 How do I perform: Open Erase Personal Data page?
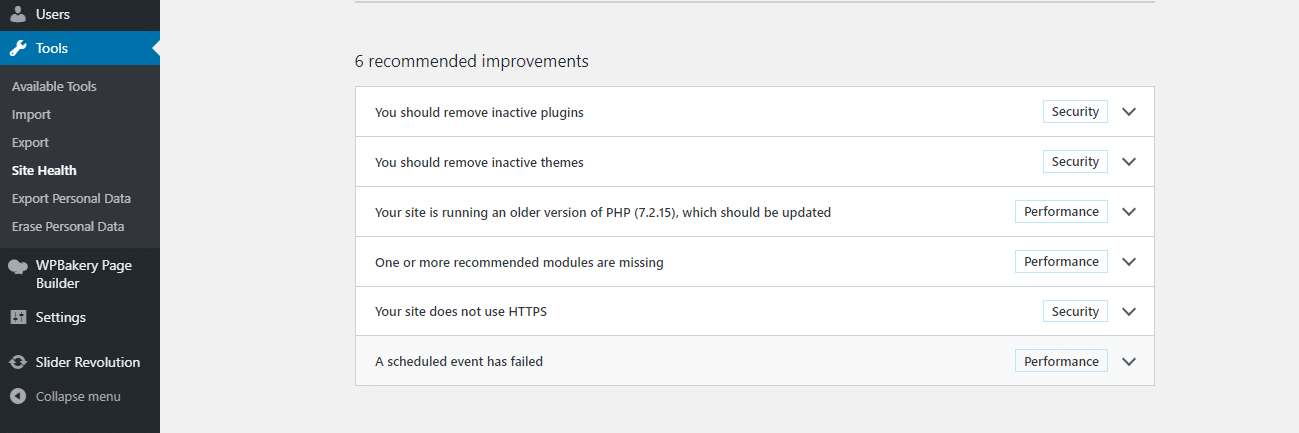68,226
